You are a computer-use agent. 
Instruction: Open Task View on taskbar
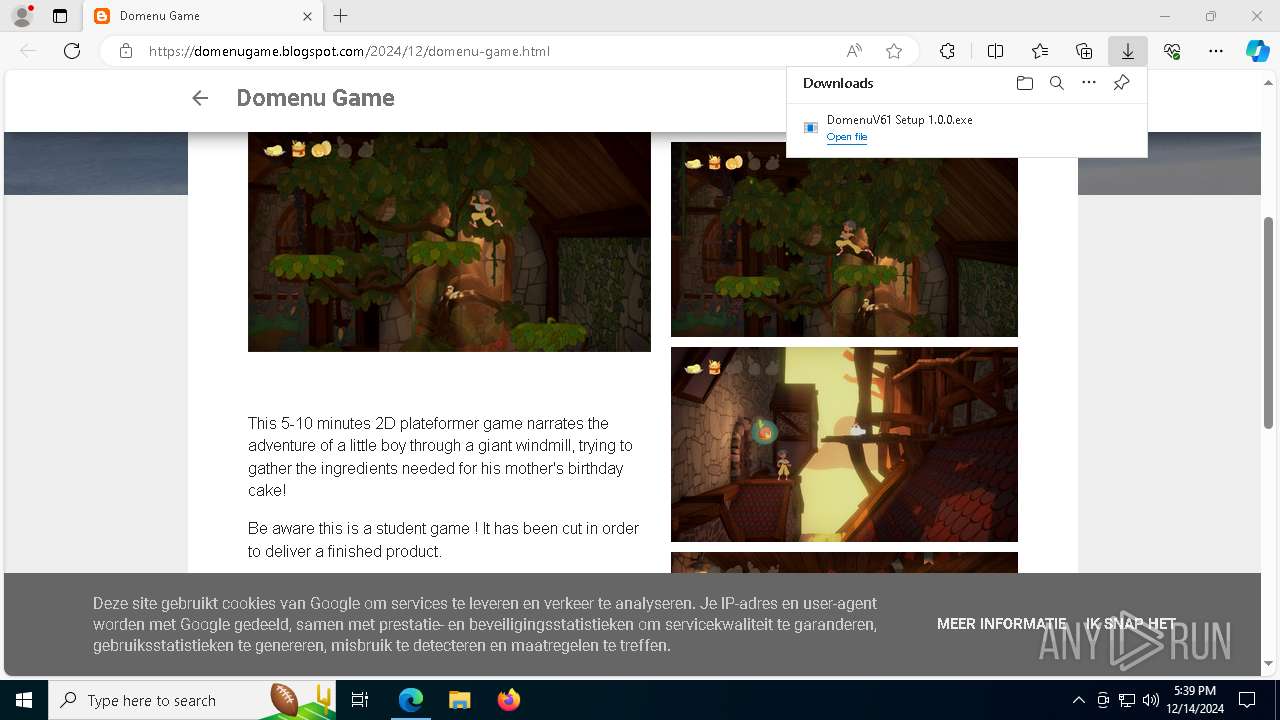(361, 700)
